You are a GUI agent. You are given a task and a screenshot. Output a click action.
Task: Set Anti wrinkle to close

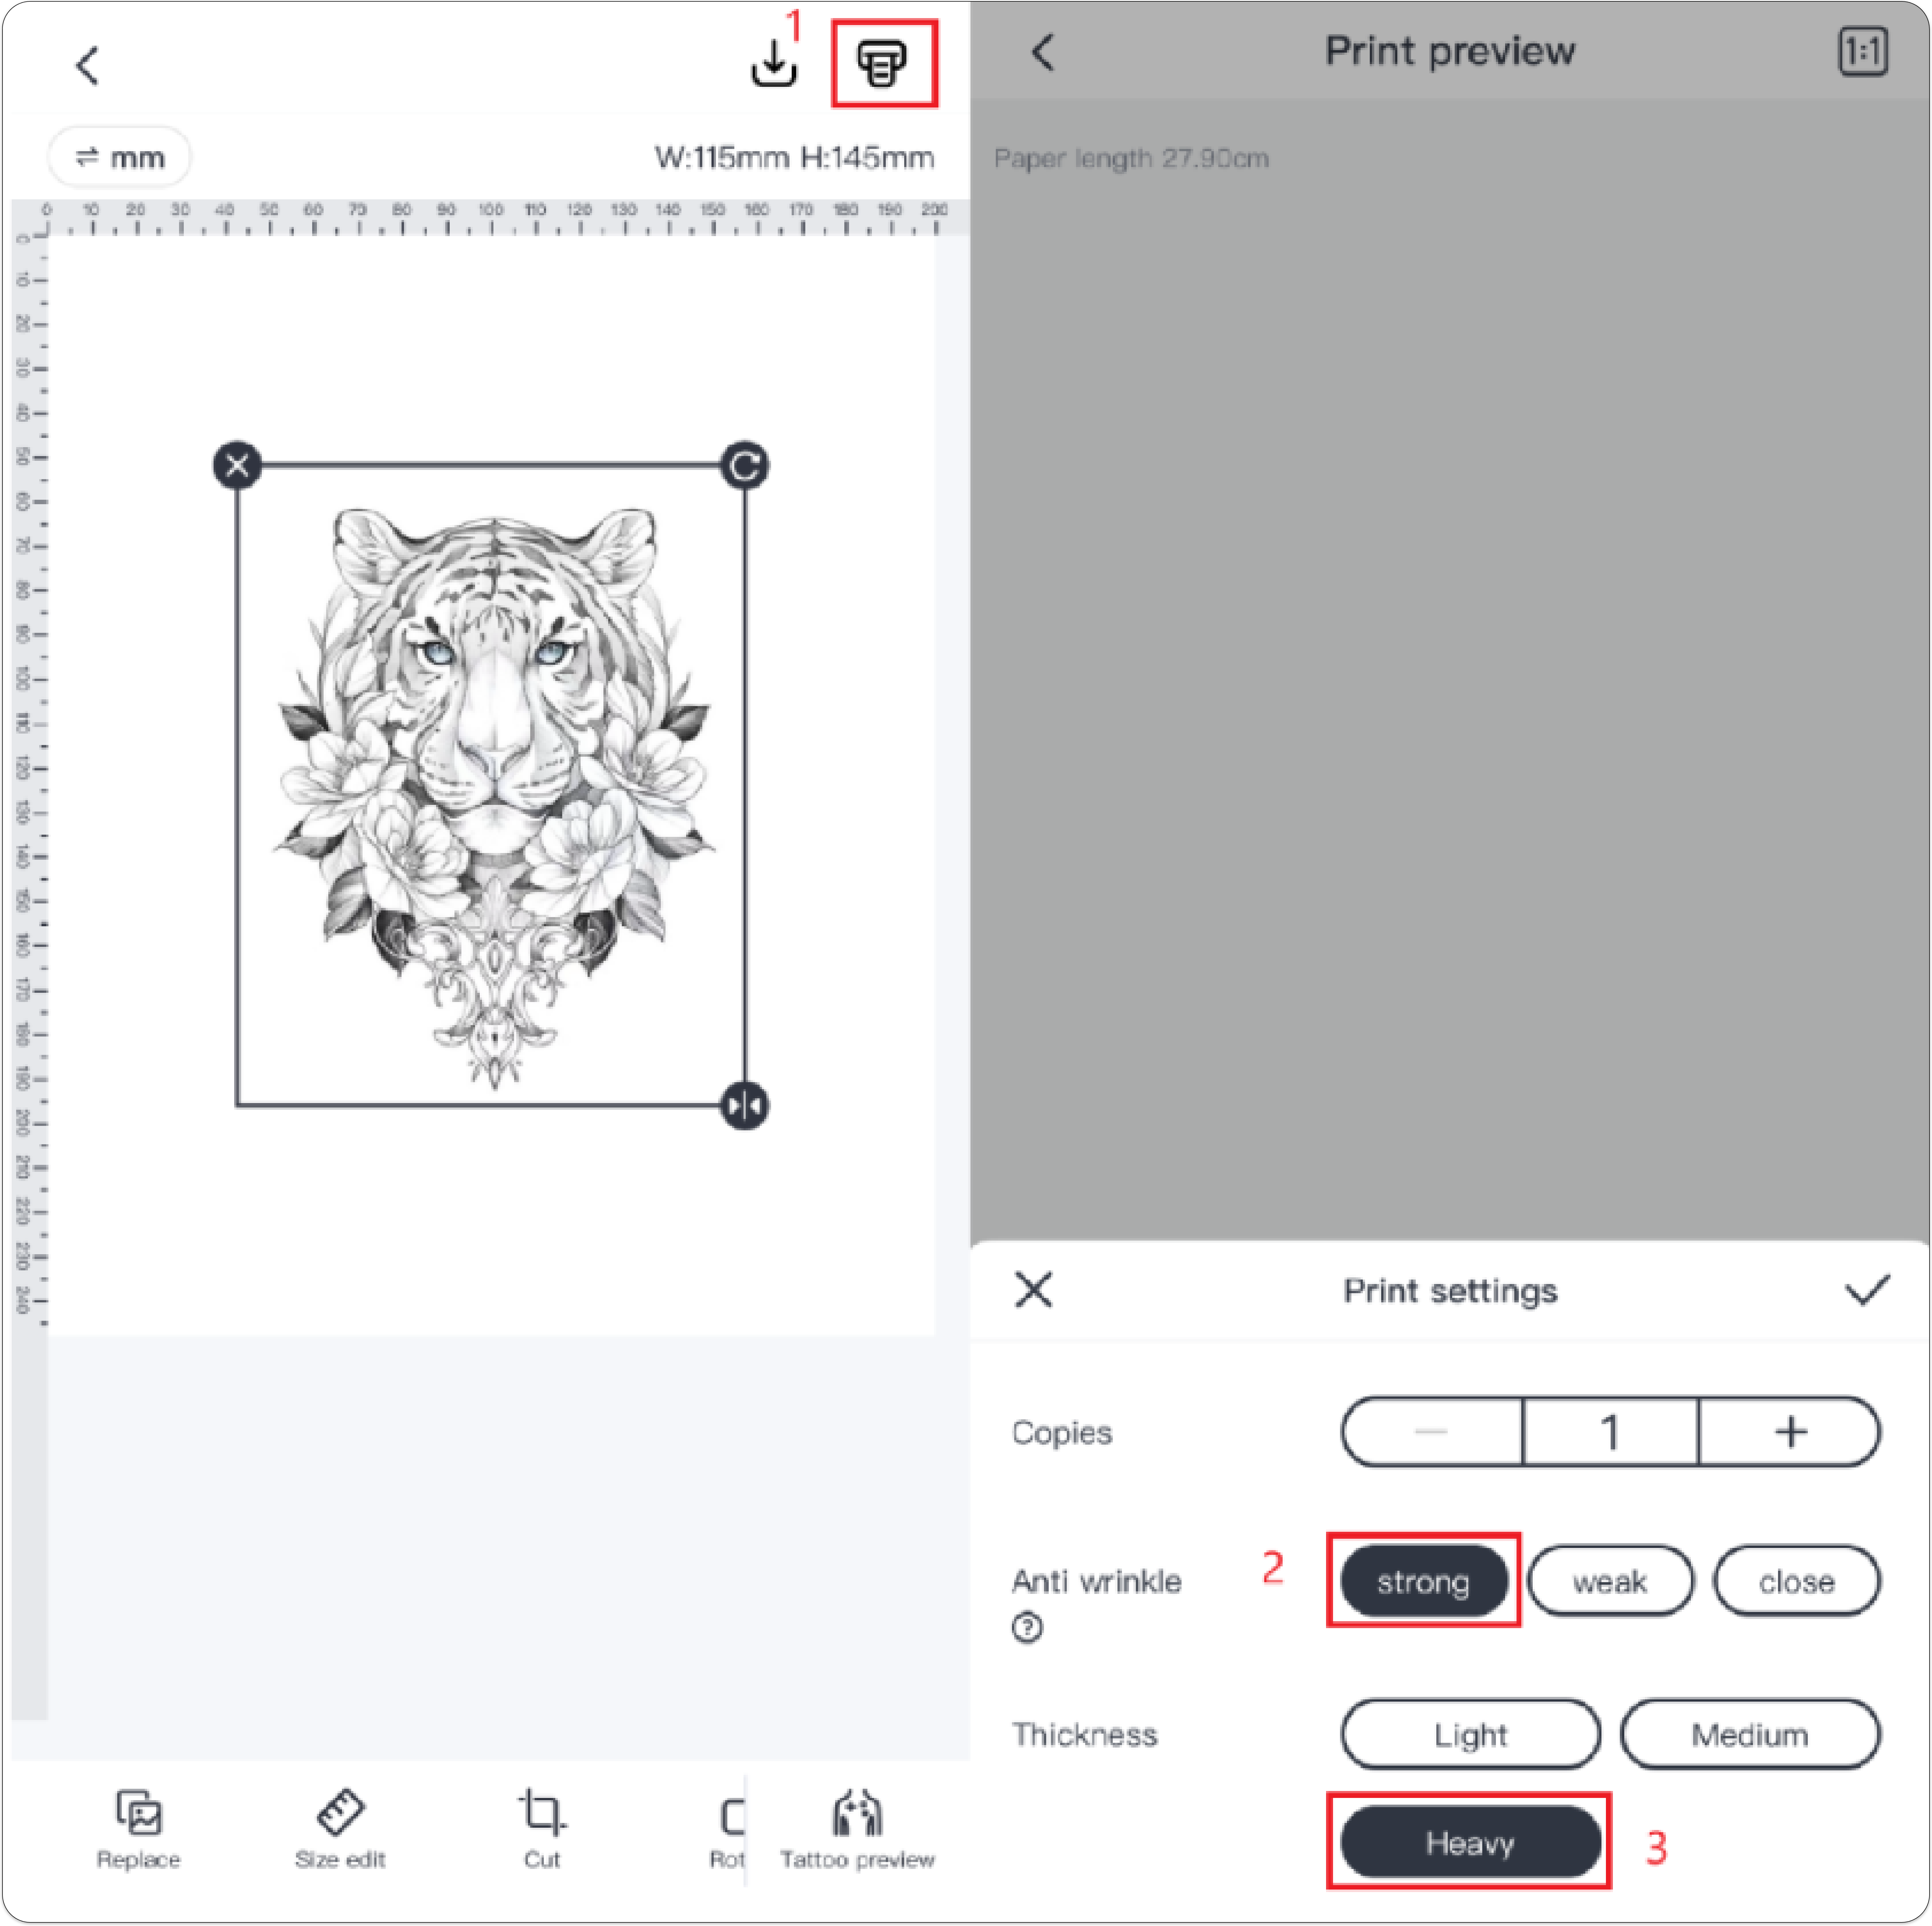(1796, 1581)
